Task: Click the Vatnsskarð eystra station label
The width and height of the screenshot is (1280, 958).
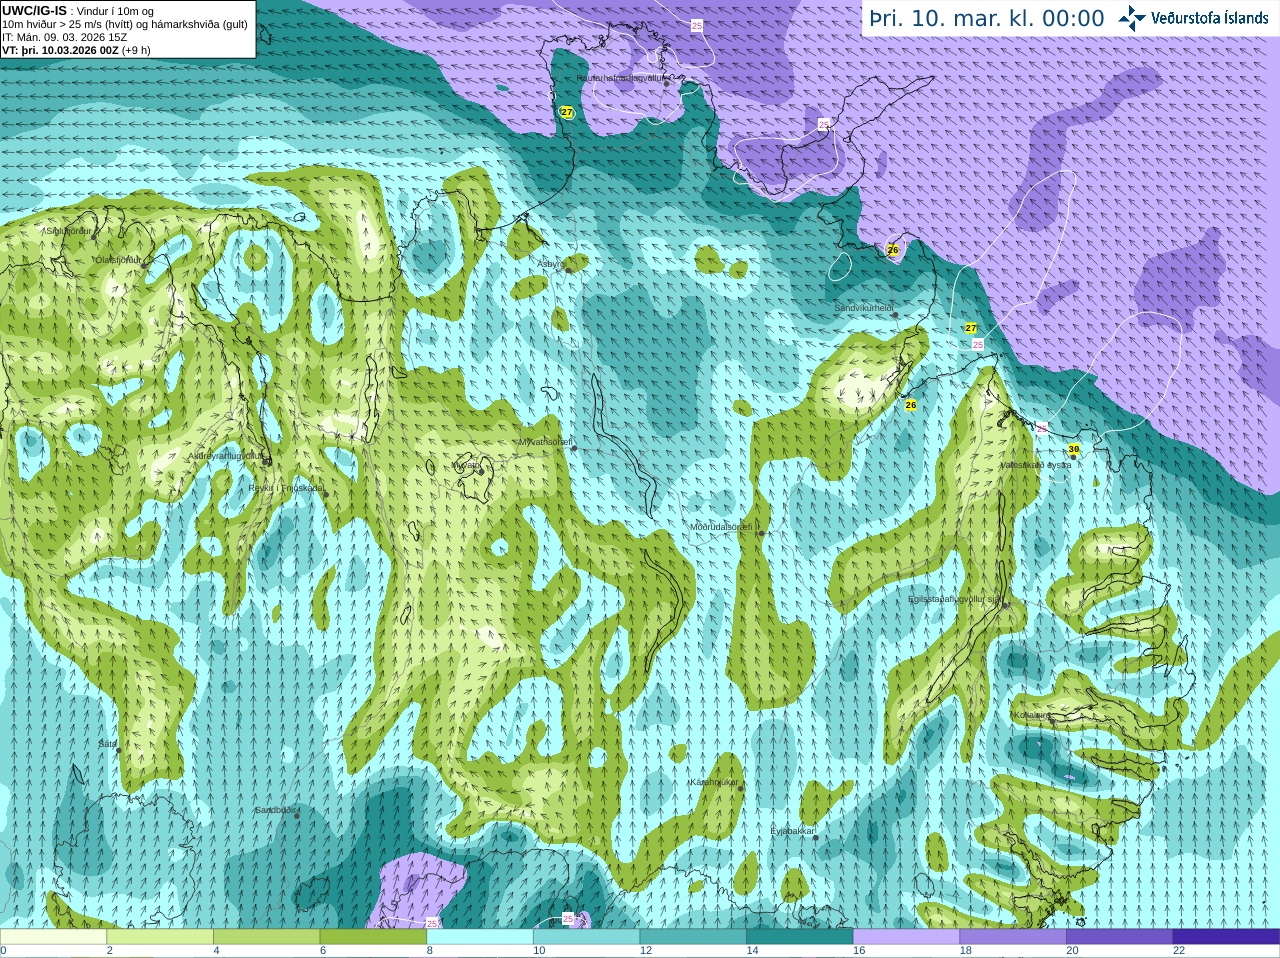Action: click(x=1036, y=465)
